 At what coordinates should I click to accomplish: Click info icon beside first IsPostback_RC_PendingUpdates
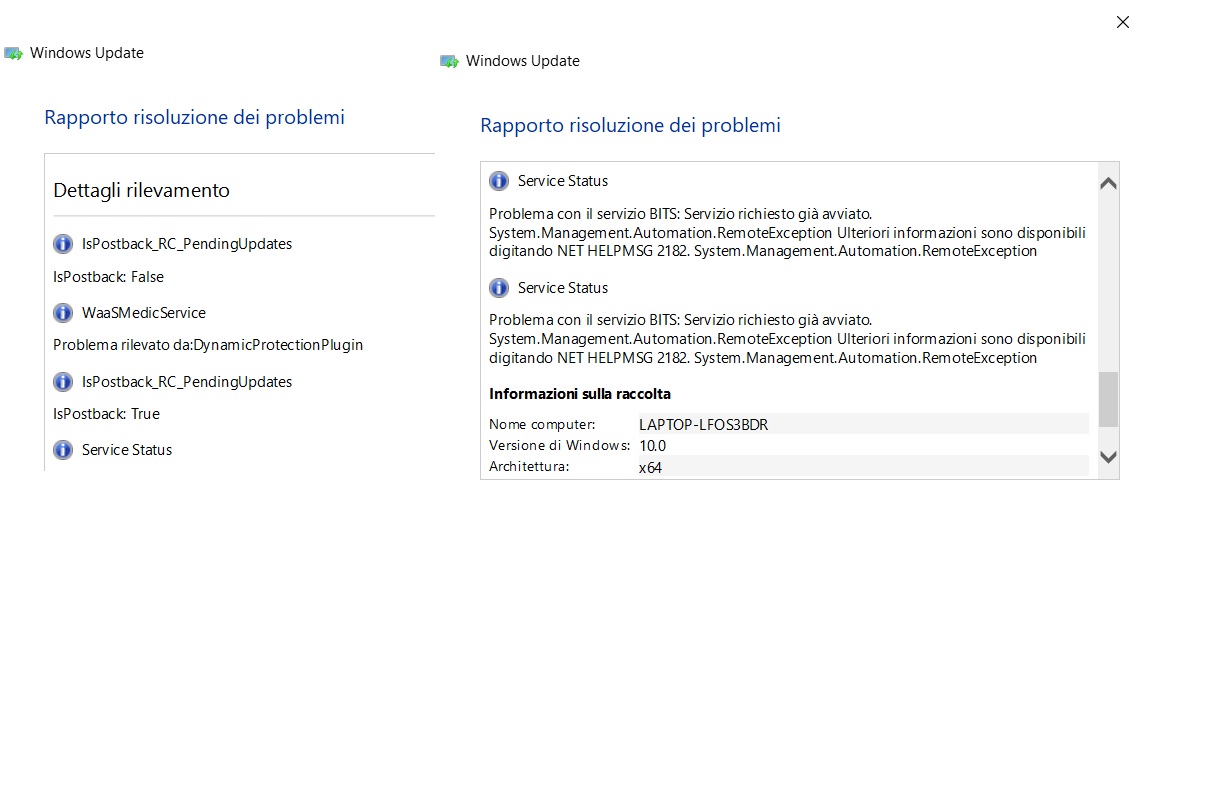pos(63,244)
